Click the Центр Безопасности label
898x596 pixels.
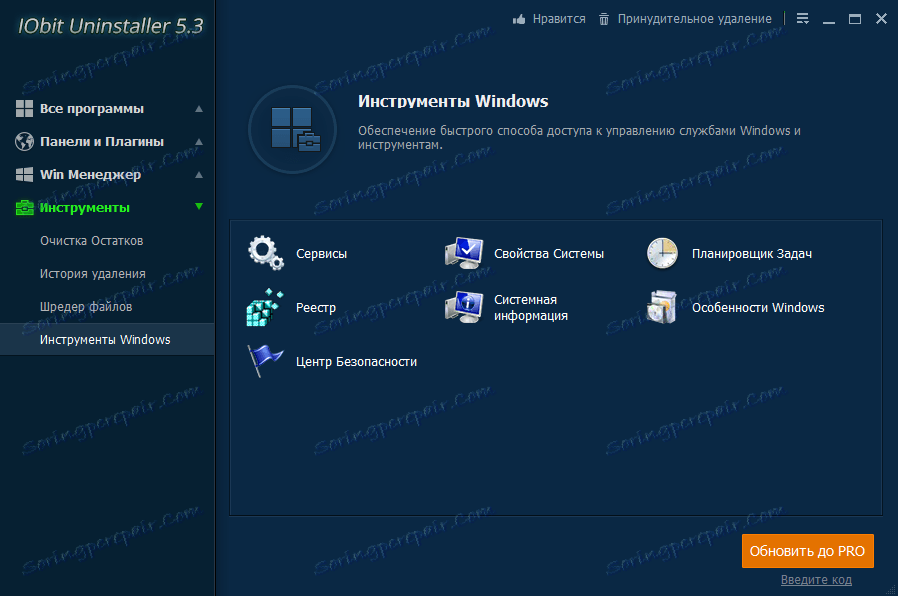click(356, 362)
